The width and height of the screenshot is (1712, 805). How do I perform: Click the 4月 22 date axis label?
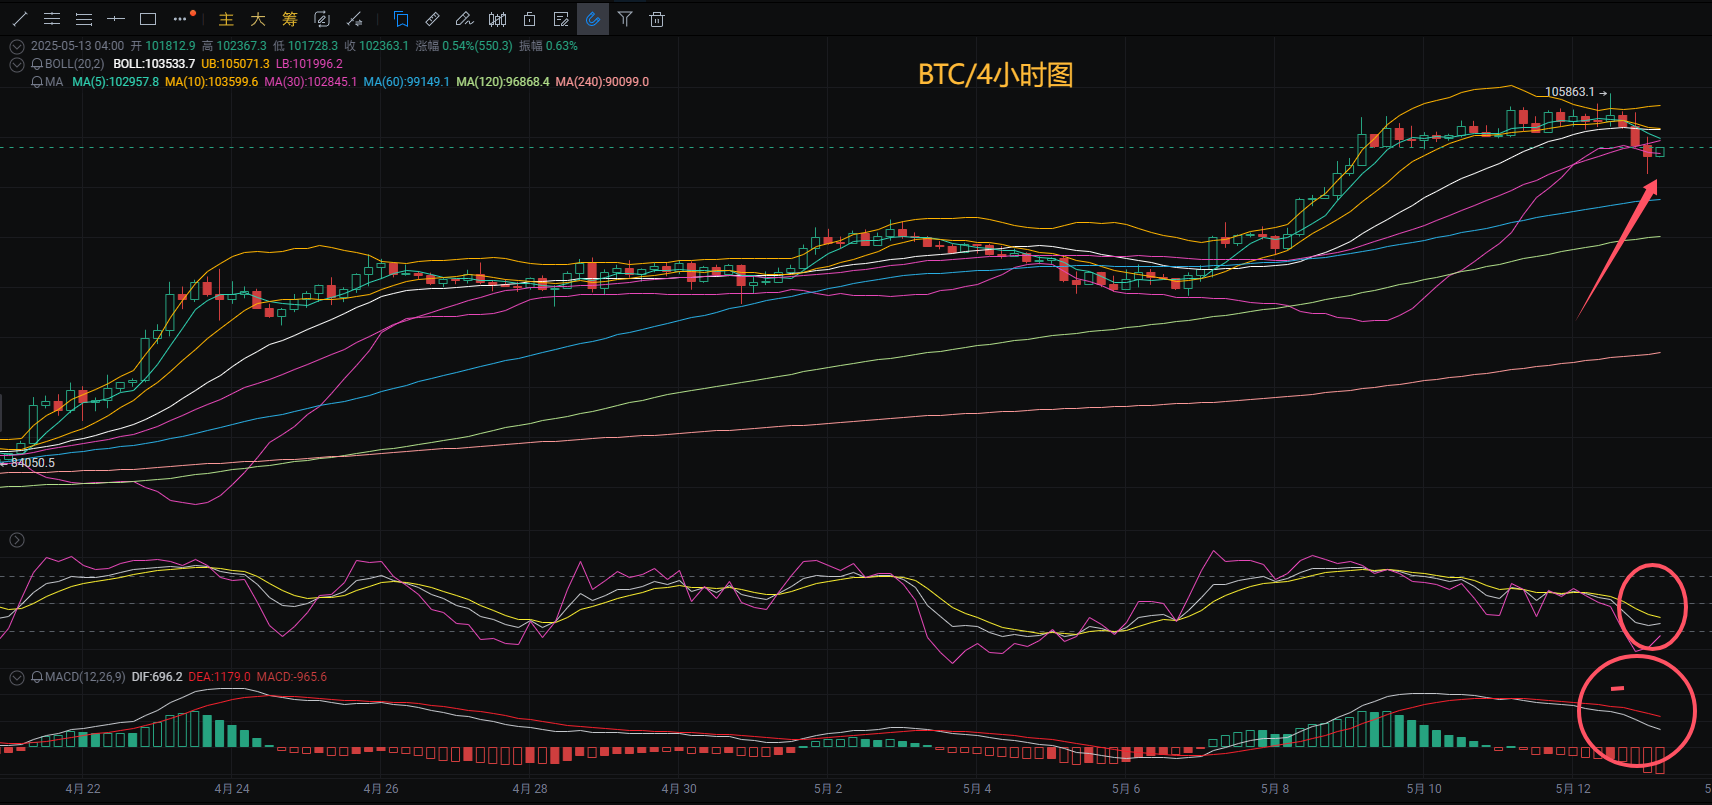coord(83,789)
